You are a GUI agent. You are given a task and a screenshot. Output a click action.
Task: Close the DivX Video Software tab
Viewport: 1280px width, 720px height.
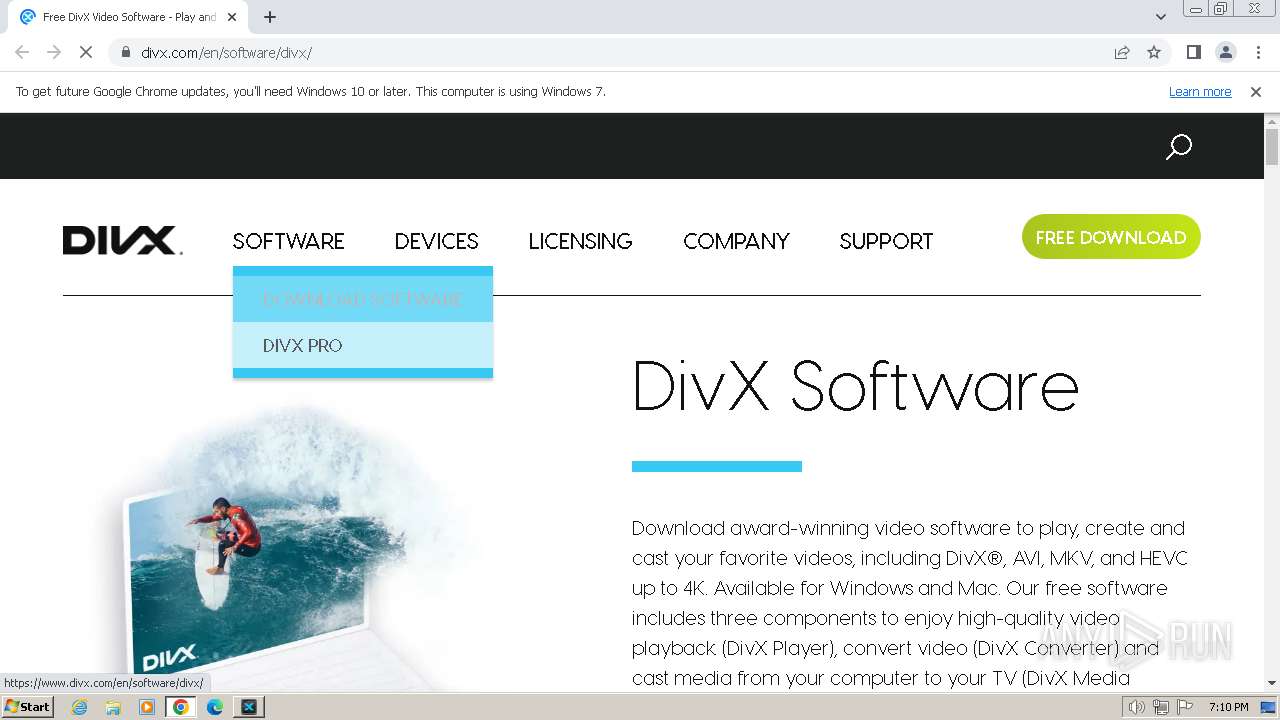[x=232, y=17]
